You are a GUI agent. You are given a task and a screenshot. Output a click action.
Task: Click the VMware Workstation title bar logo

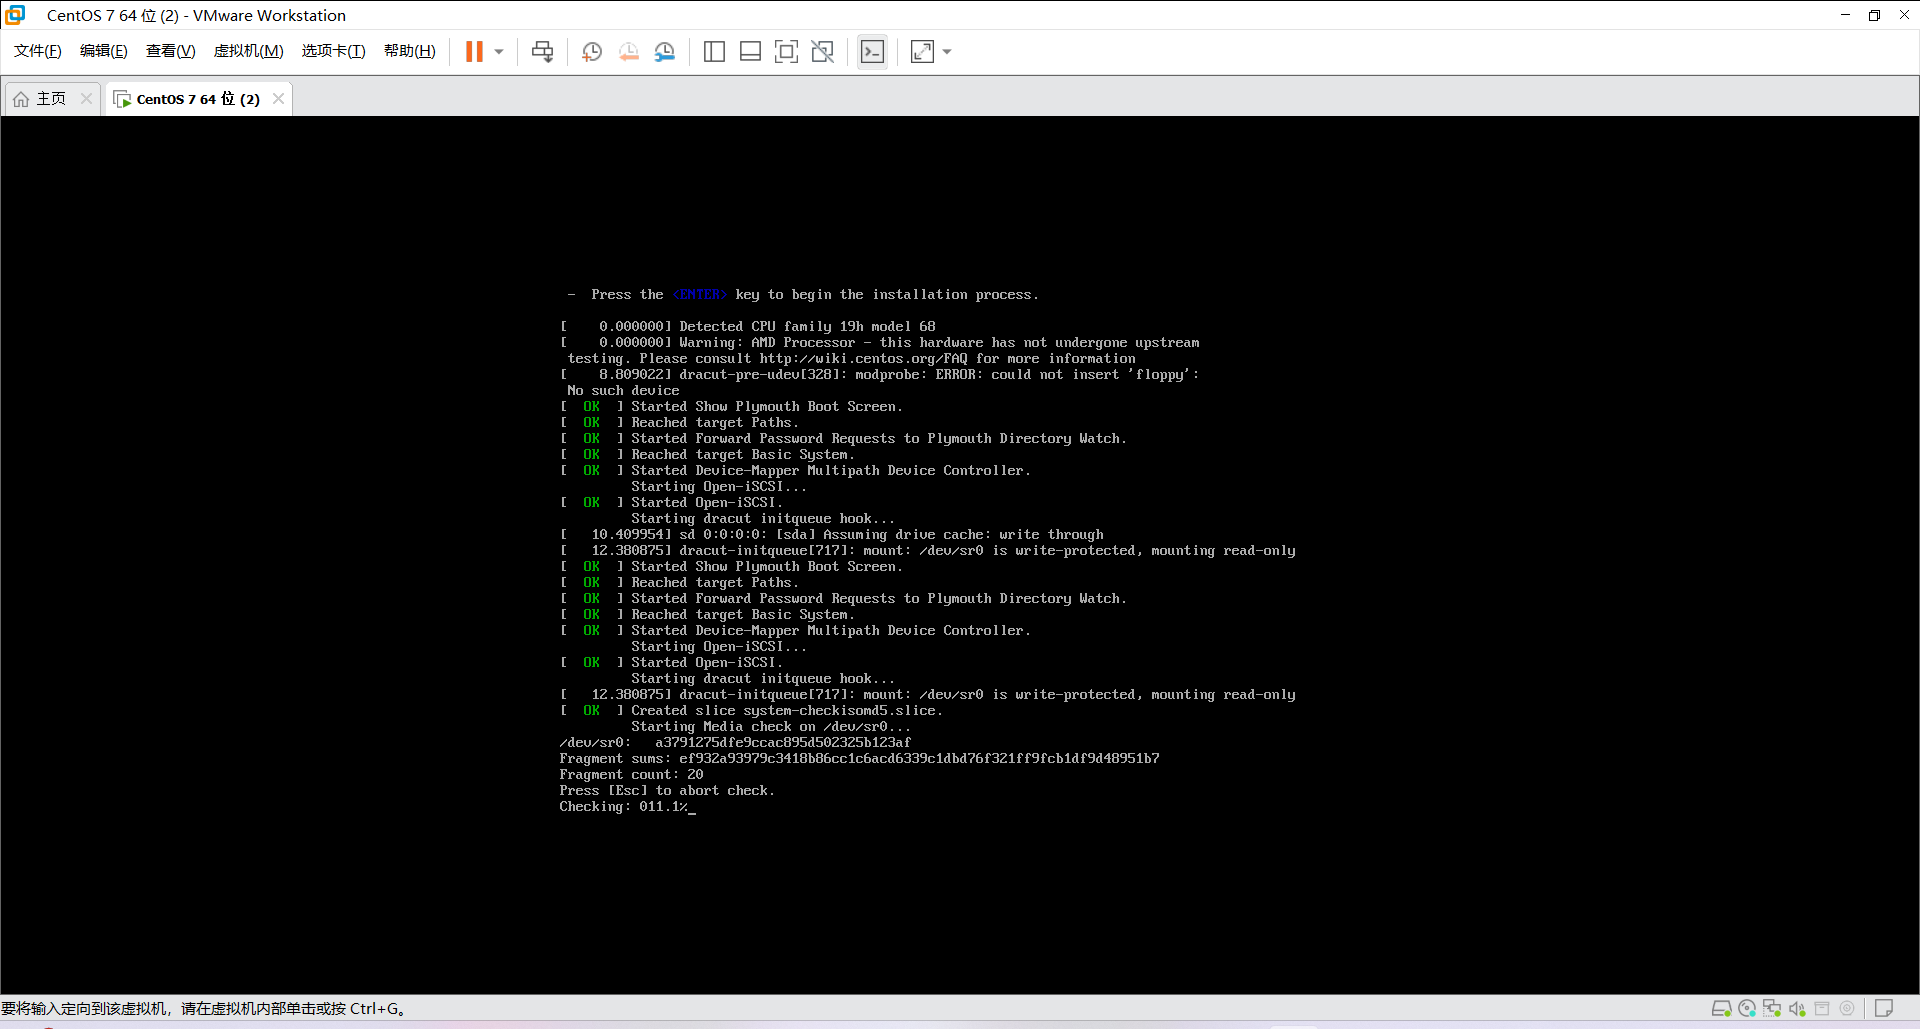[15, 15]
